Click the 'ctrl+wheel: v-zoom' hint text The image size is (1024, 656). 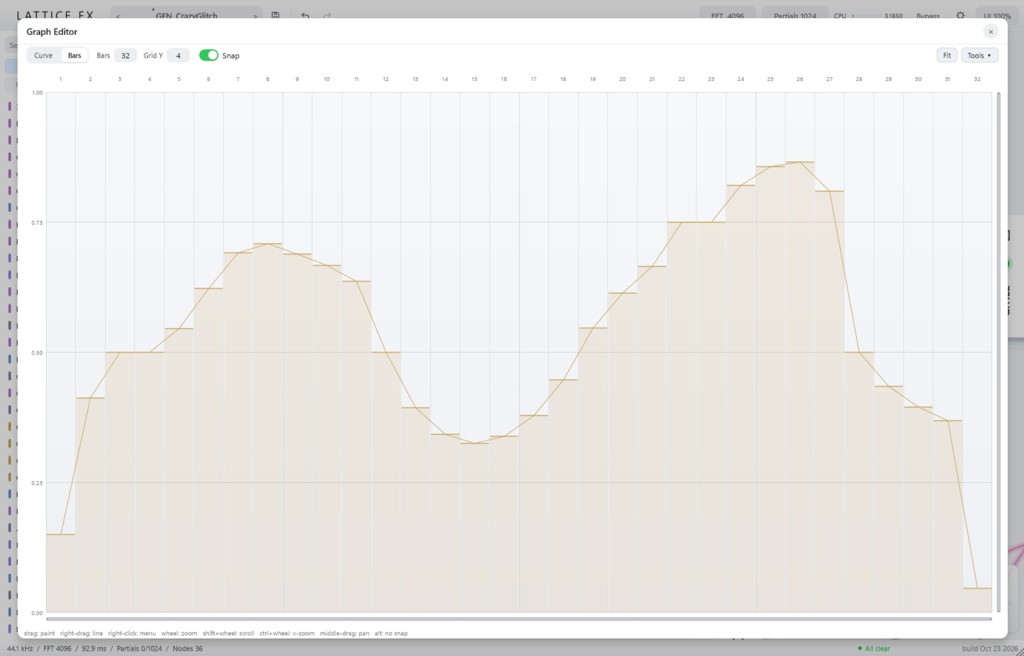coord(287,633)
